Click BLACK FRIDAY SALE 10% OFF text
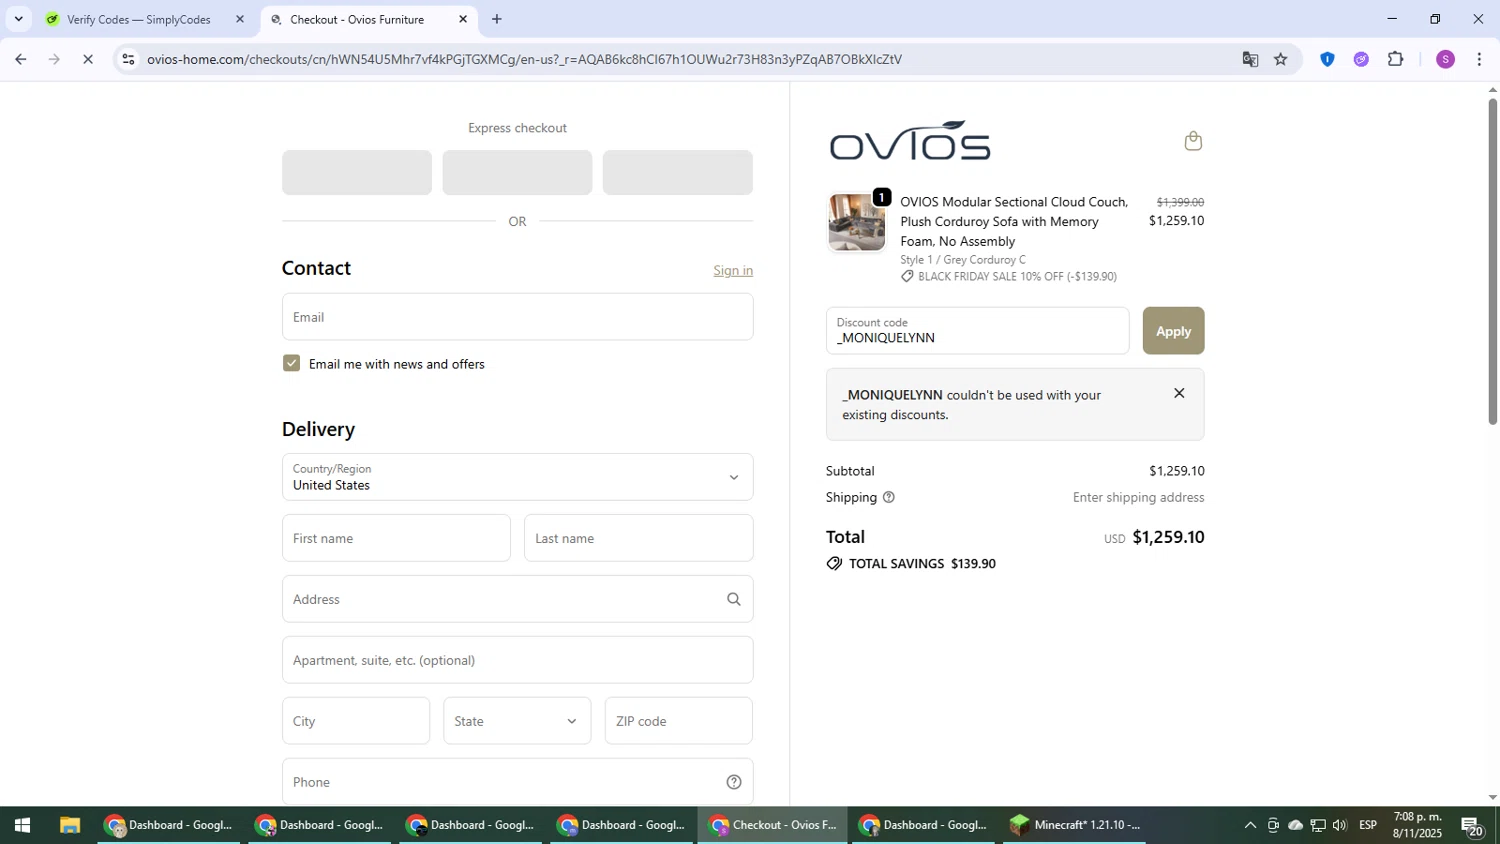 pos(1017,276)
